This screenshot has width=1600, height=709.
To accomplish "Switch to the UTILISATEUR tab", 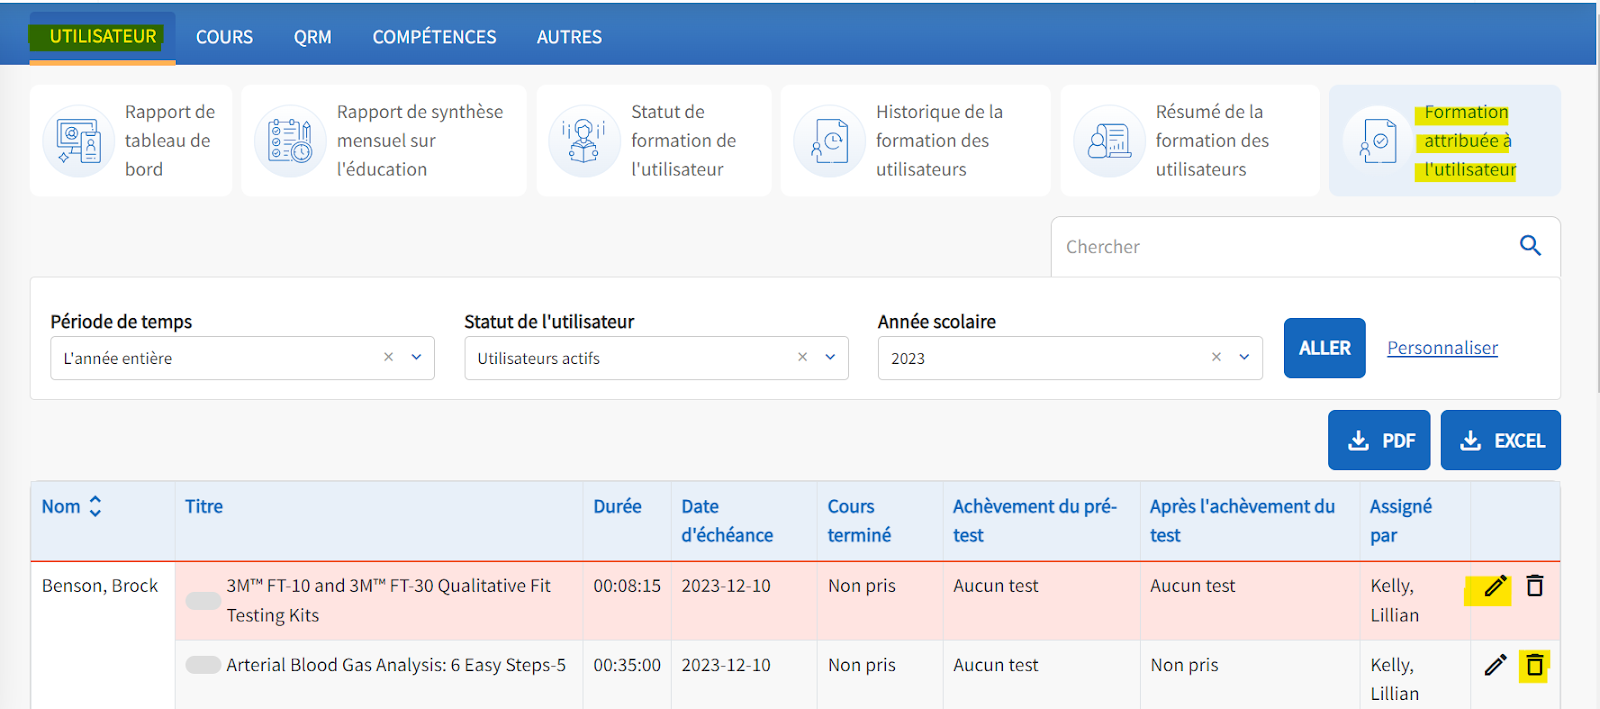I will 103,37.
